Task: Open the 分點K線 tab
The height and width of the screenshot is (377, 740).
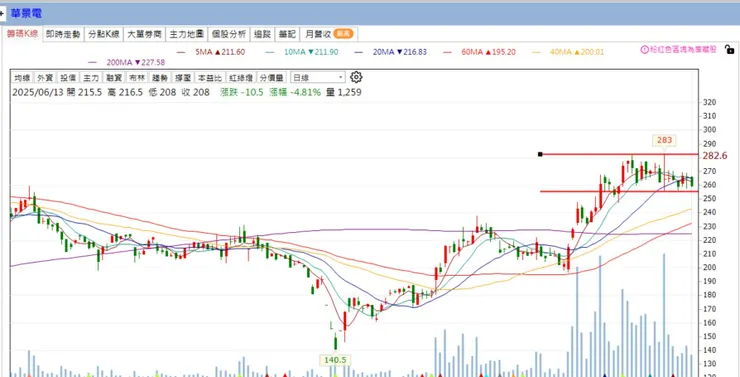Action: coord(104,34)
